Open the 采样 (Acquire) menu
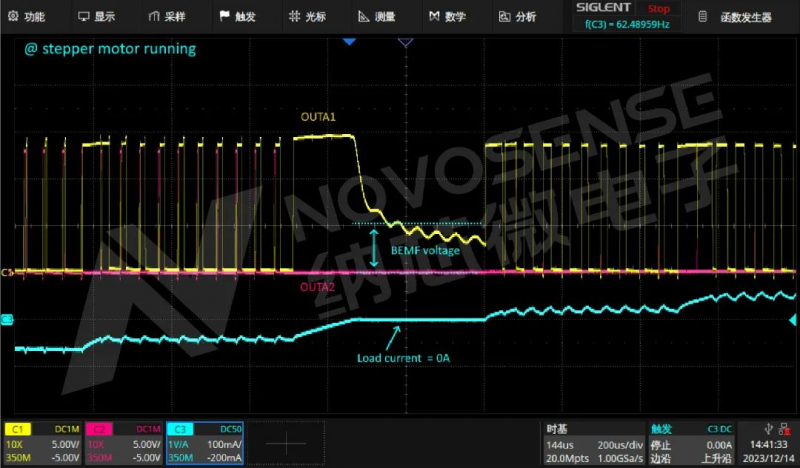Image resolution: width=800 pixels, height=468 pixels. tap(165, 16)
